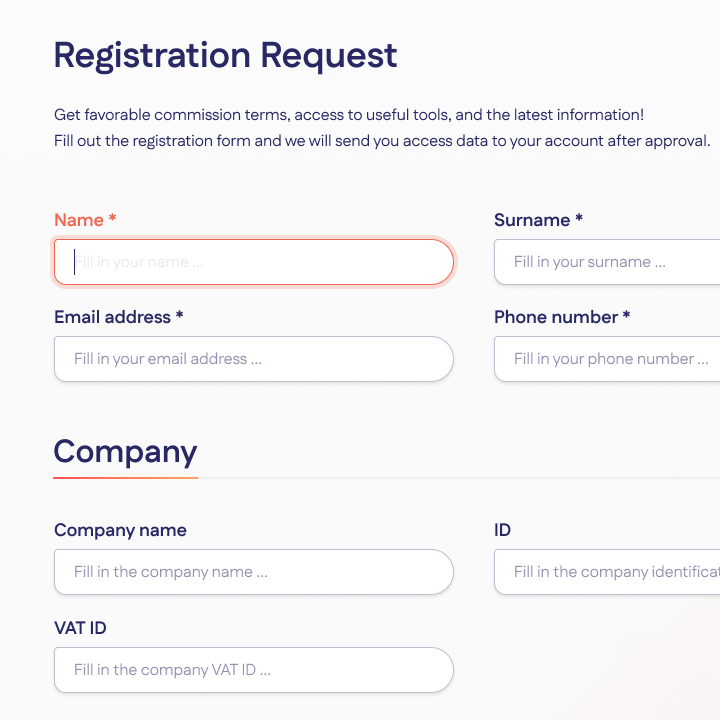Click the Phone number label text

point(556,317)
